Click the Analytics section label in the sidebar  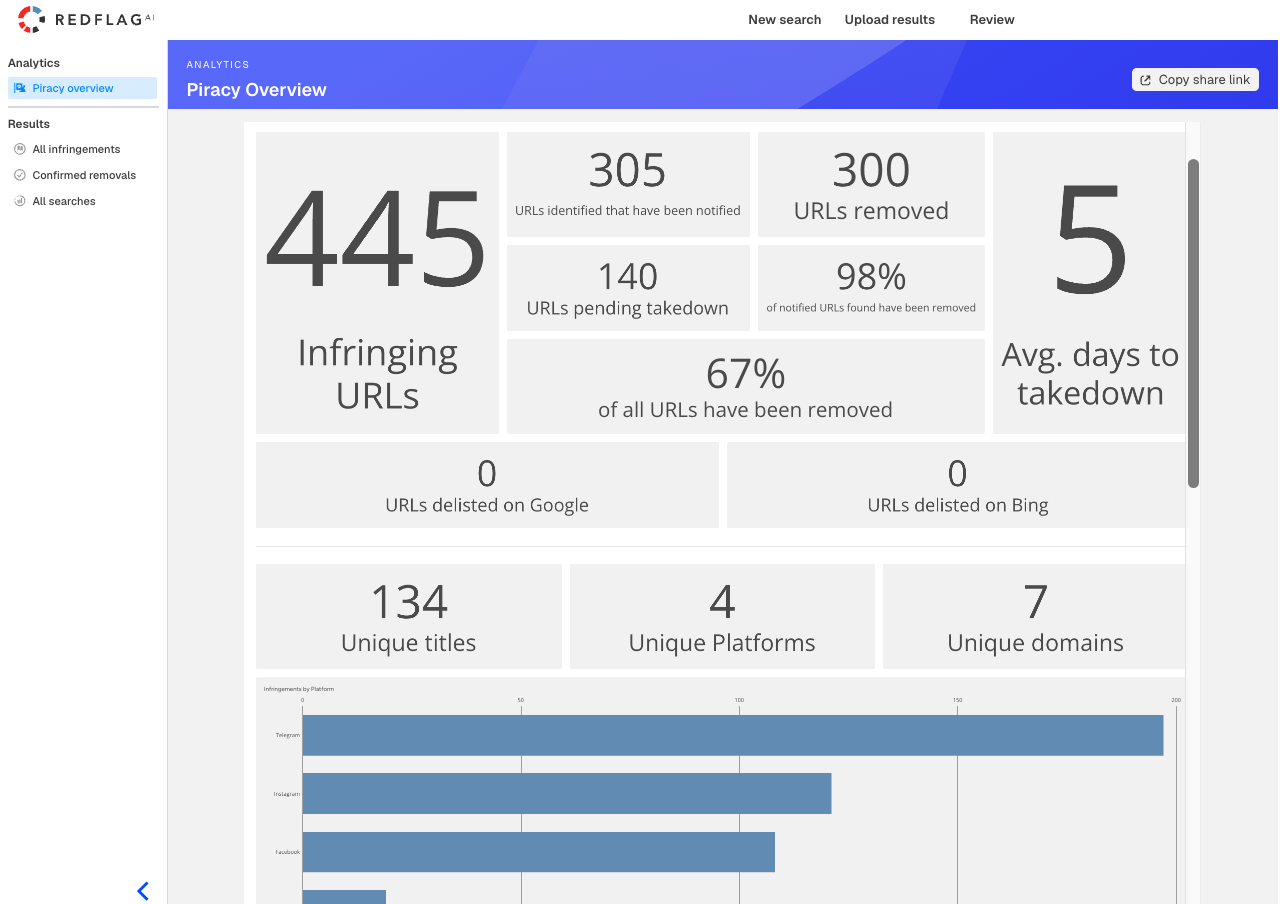point(34,63)
